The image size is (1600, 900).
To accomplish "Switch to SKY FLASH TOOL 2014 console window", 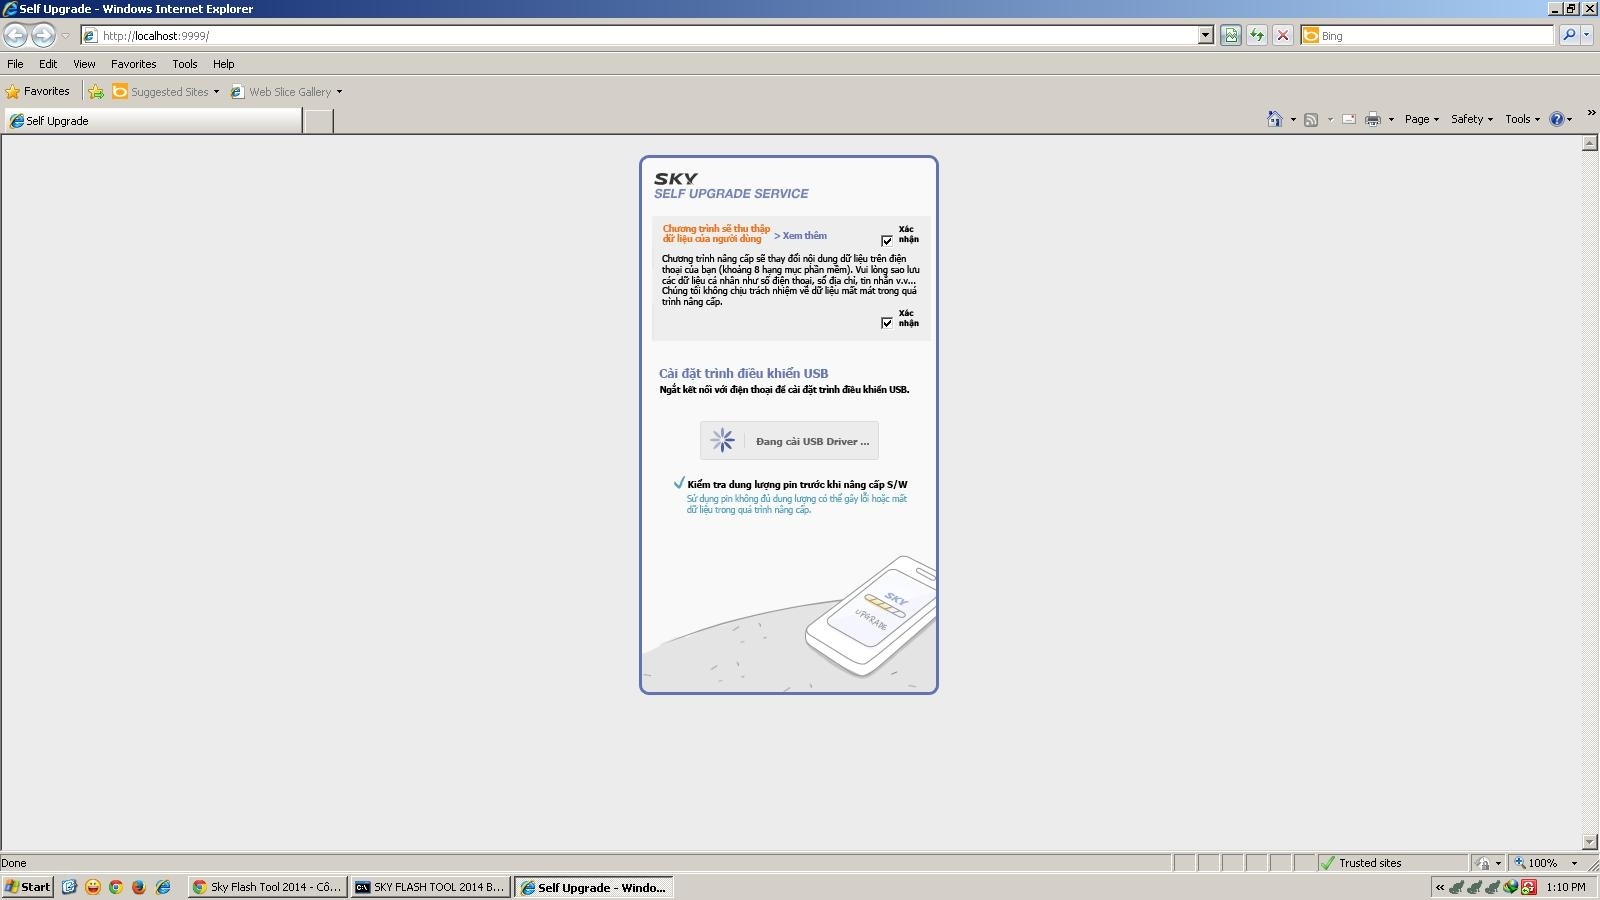I will pyautogui.click(x=430, y=887).
